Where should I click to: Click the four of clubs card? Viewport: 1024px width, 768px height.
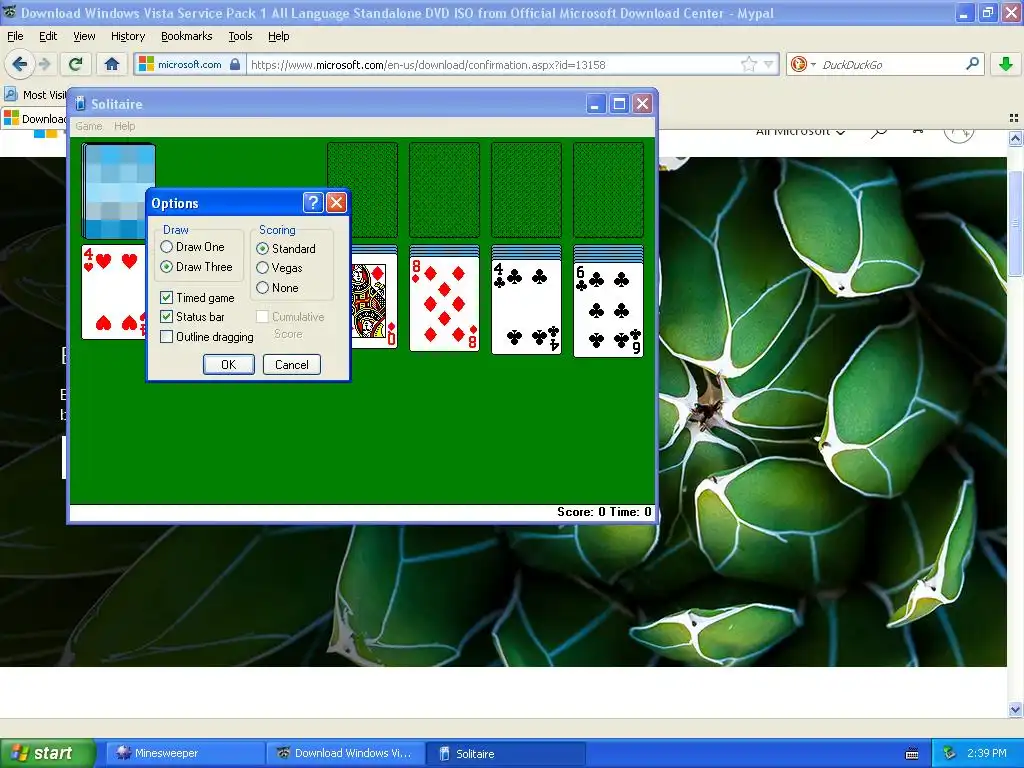[526, 307]
